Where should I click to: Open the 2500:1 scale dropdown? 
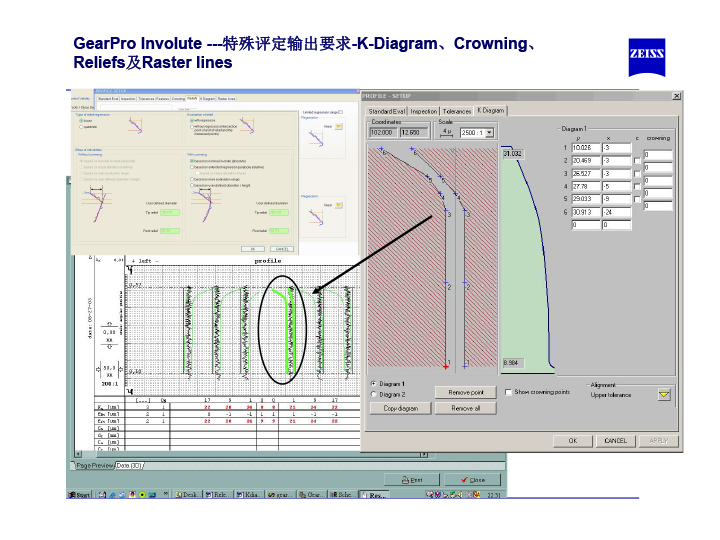click(x=488, y=132)
